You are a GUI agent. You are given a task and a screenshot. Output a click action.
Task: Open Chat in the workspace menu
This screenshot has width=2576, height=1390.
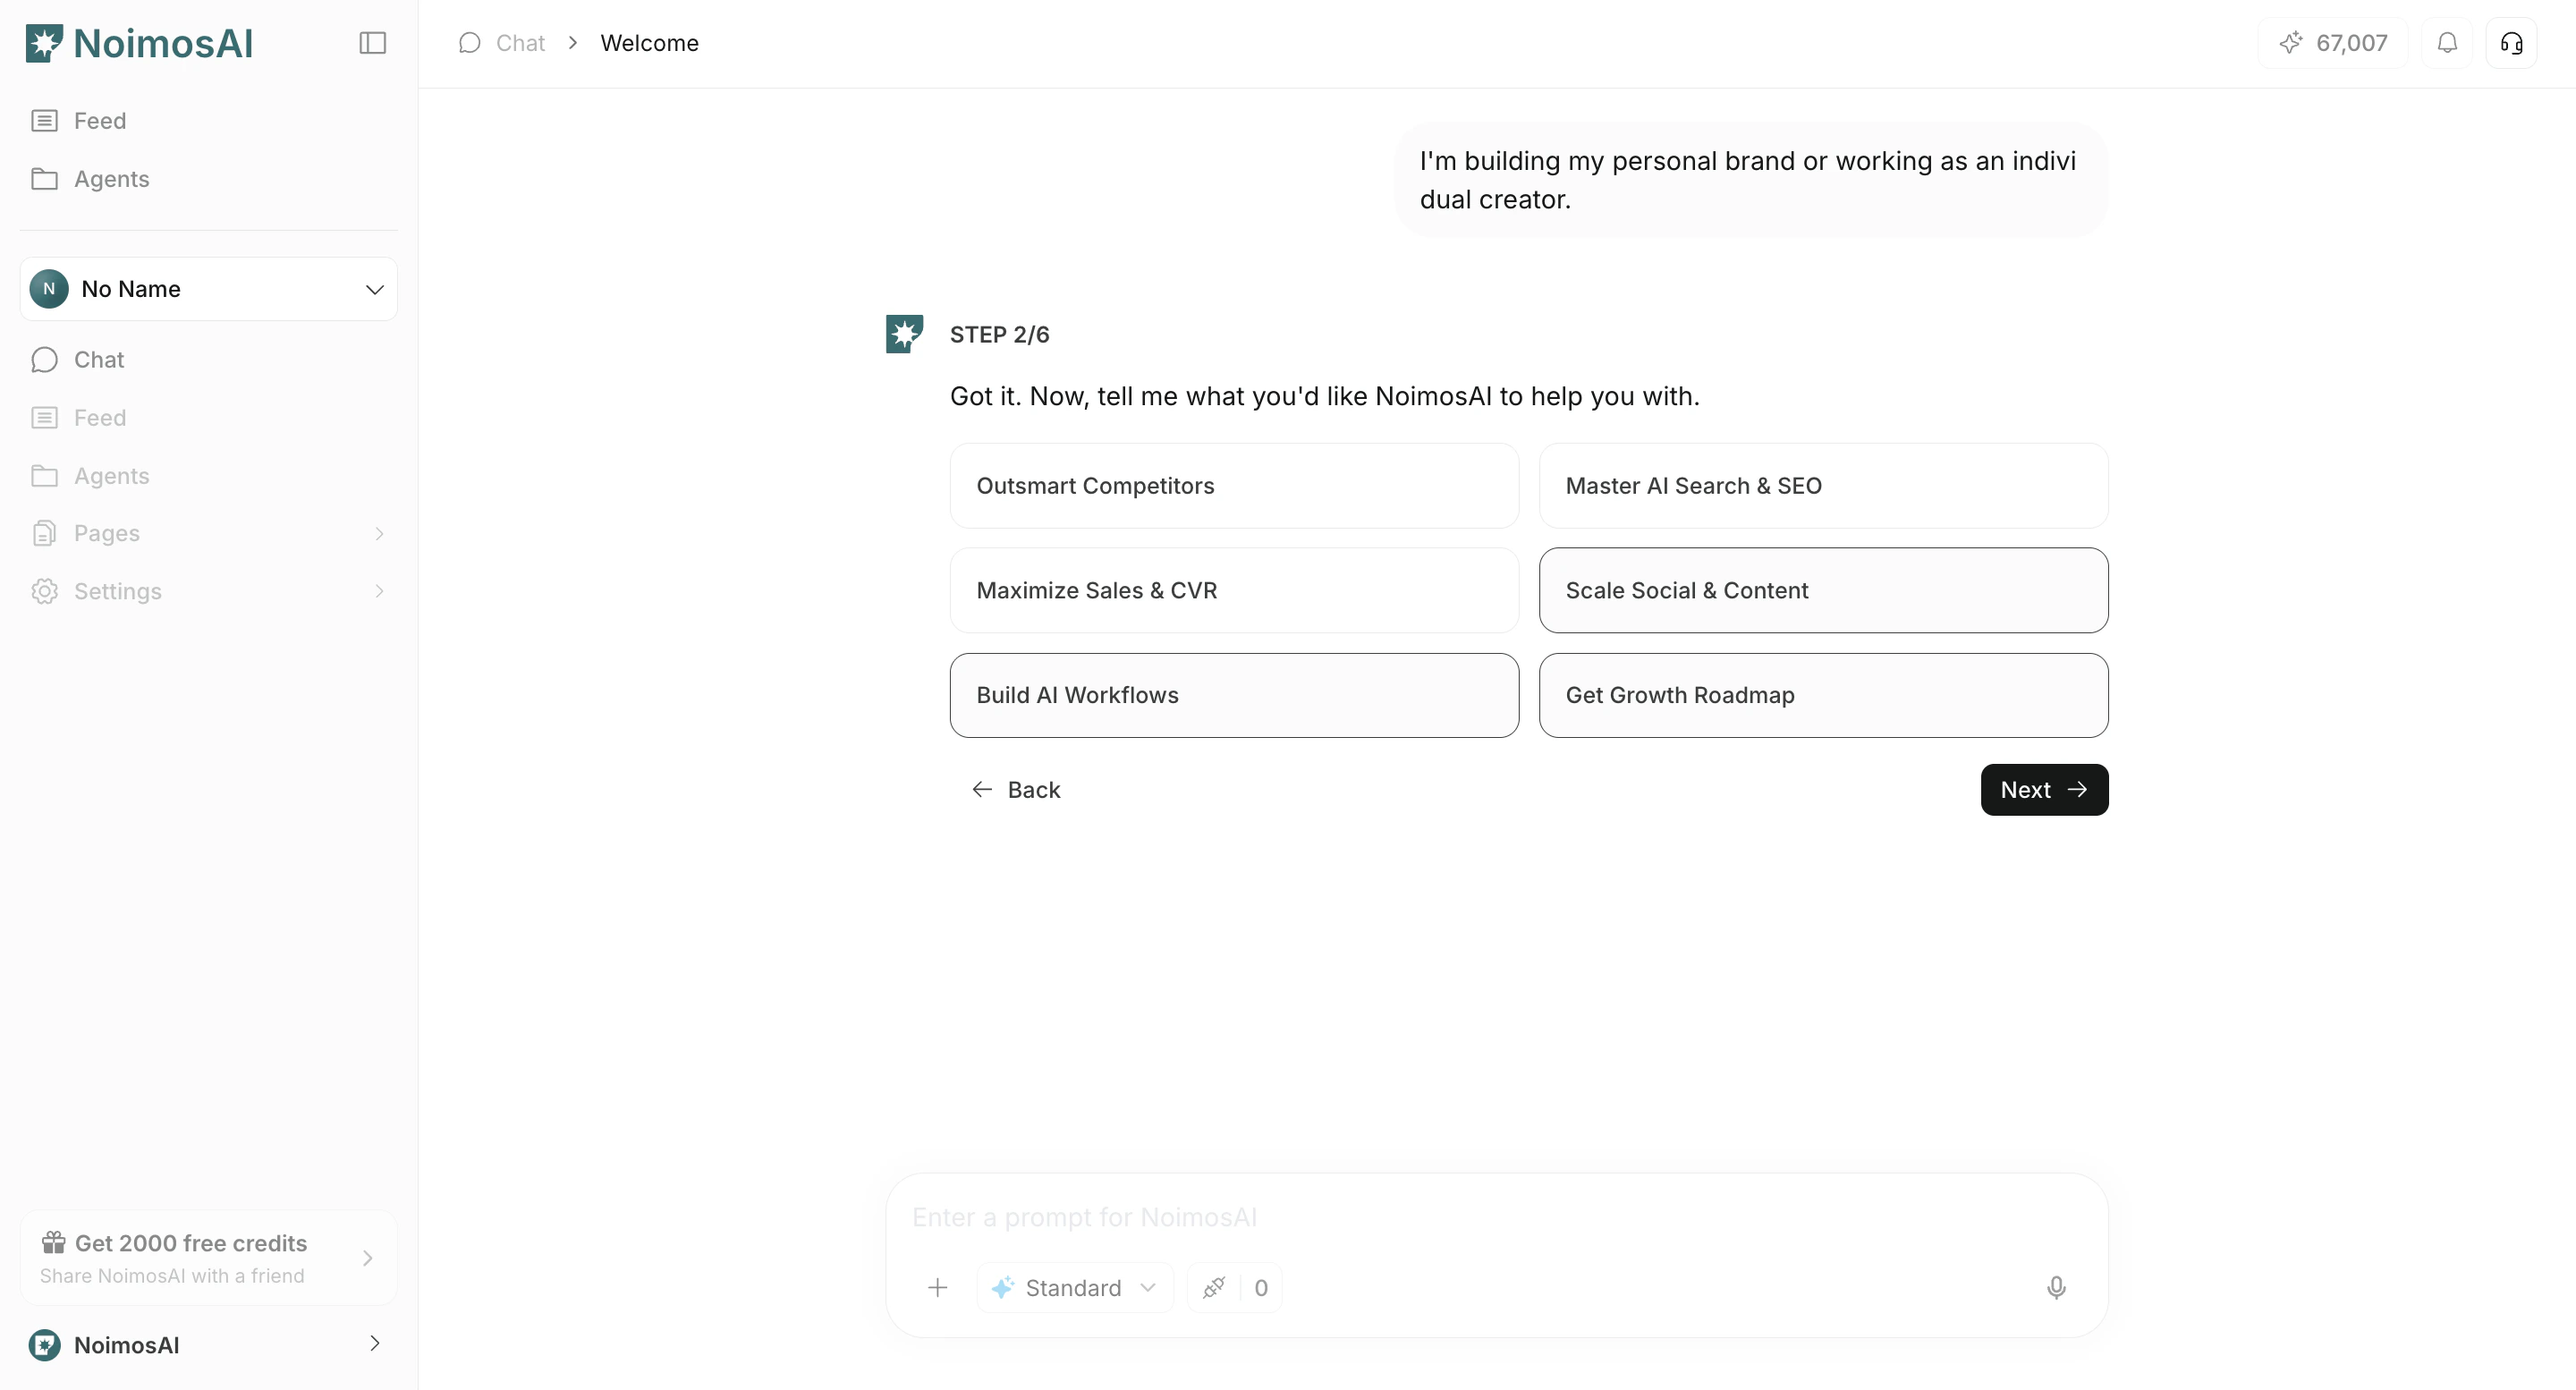(x=209, y=360)
